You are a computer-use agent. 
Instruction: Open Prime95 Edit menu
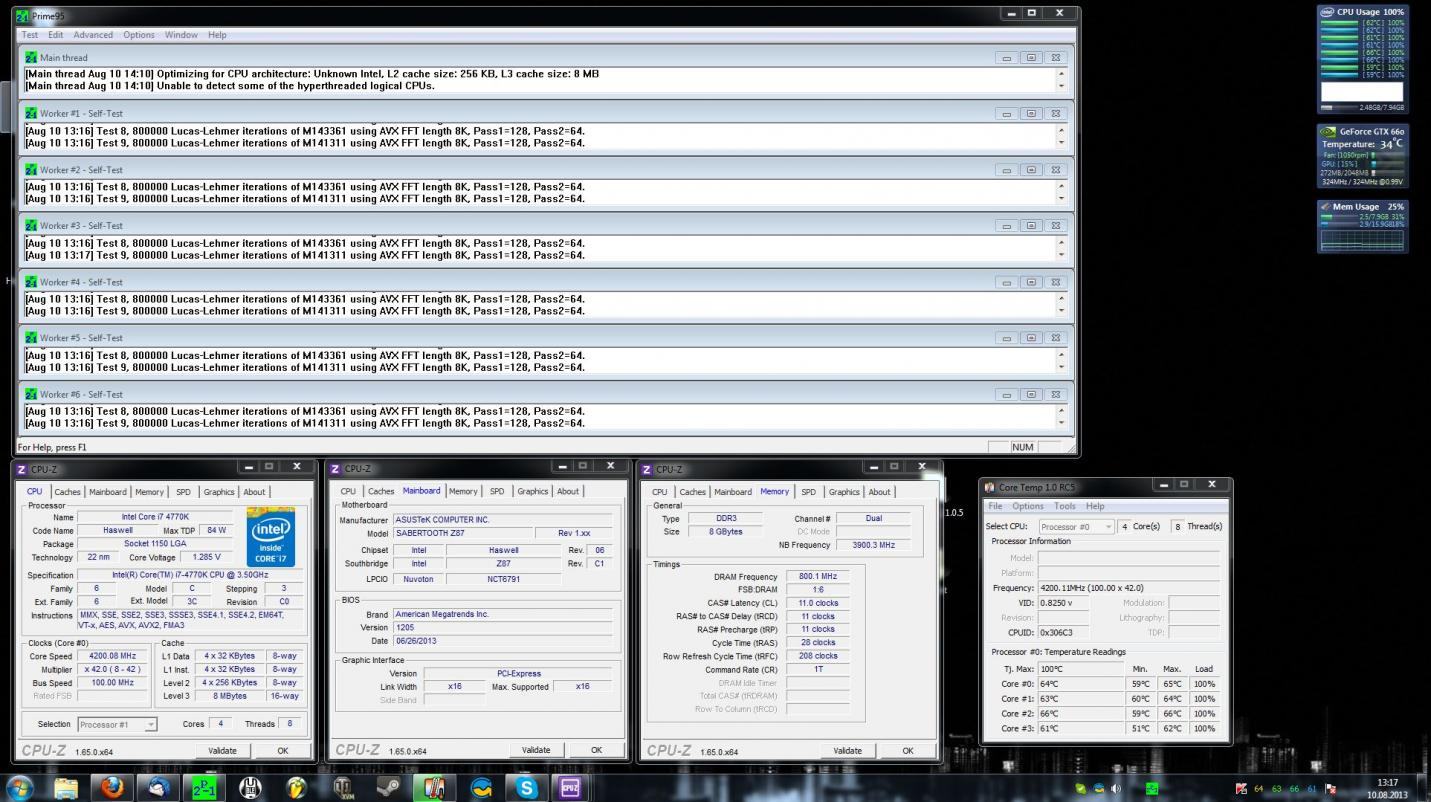pyautogui.click(x=55, y=35)
